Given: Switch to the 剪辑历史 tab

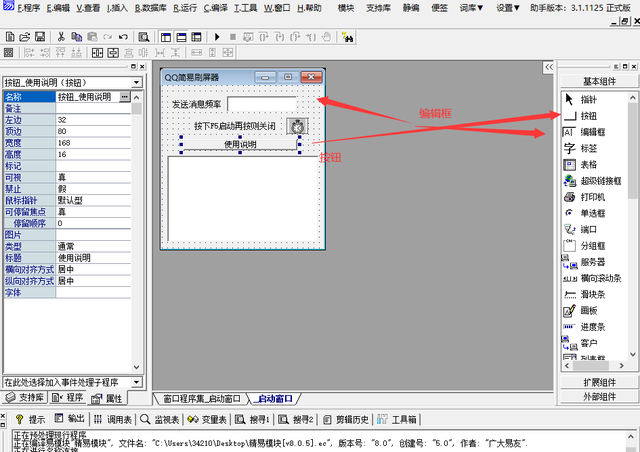Looking at the screenshot, I should 347,419.
